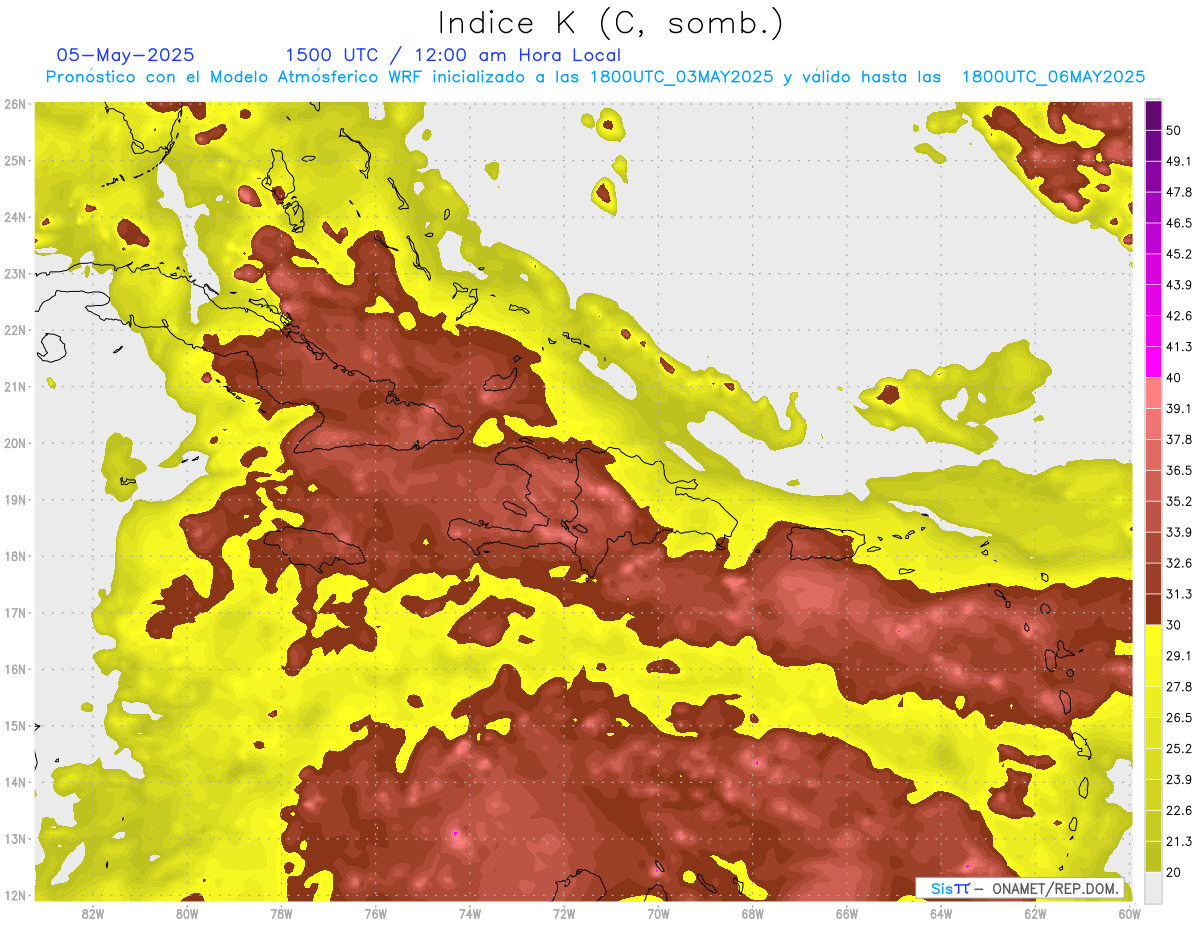The image size is (1200, 927).
Task: Click the dark brown colorbar segment between 30 and 31.3
Action: point(1153,610)
